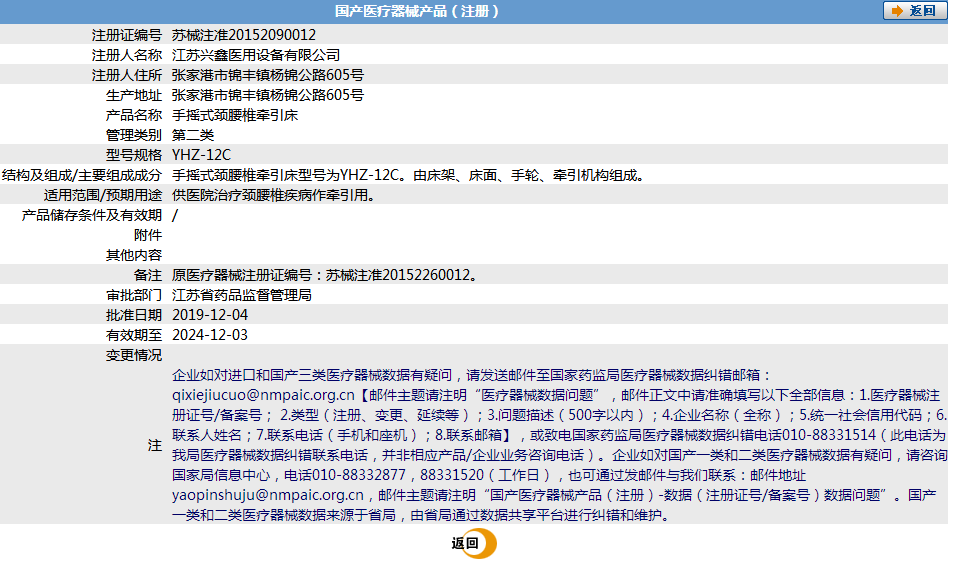Click the email yaopinshuju@nmpaic.org.cn

pyautogui.click(x=268, y=495)
